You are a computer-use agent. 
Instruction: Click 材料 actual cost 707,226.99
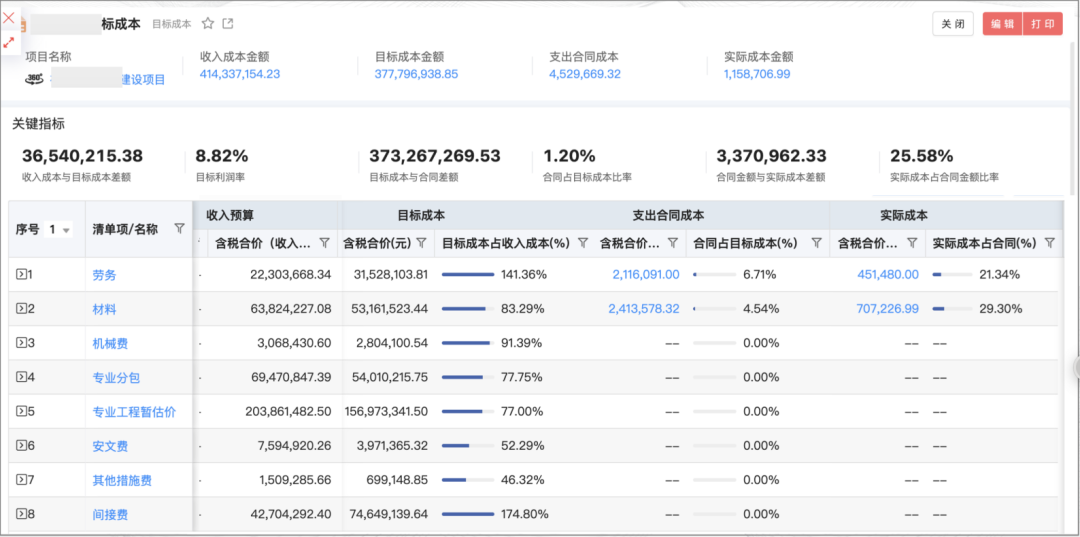coord(887,309)
